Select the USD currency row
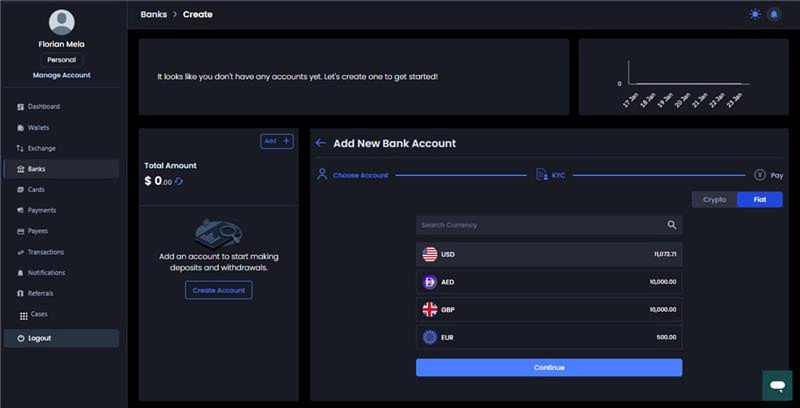The width and height of the screenshot is (800, 408). [549, 254]
